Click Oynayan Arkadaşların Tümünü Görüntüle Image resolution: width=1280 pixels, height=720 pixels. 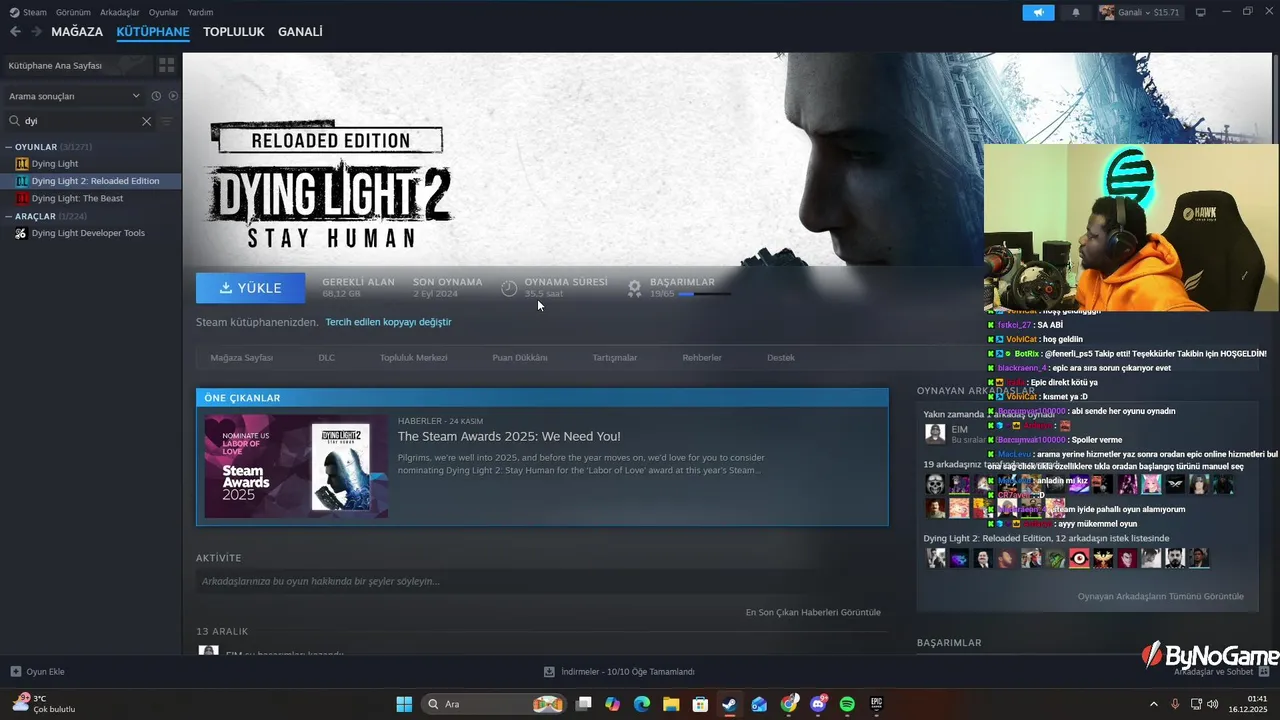tap(1160, 596)
